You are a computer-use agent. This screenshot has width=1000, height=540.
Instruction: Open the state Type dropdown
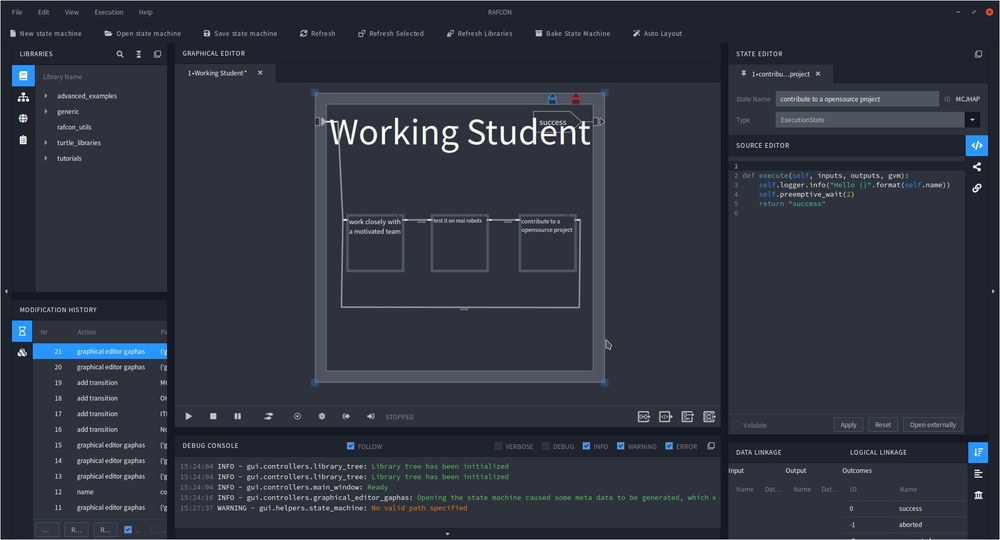(x=972, y=120)
